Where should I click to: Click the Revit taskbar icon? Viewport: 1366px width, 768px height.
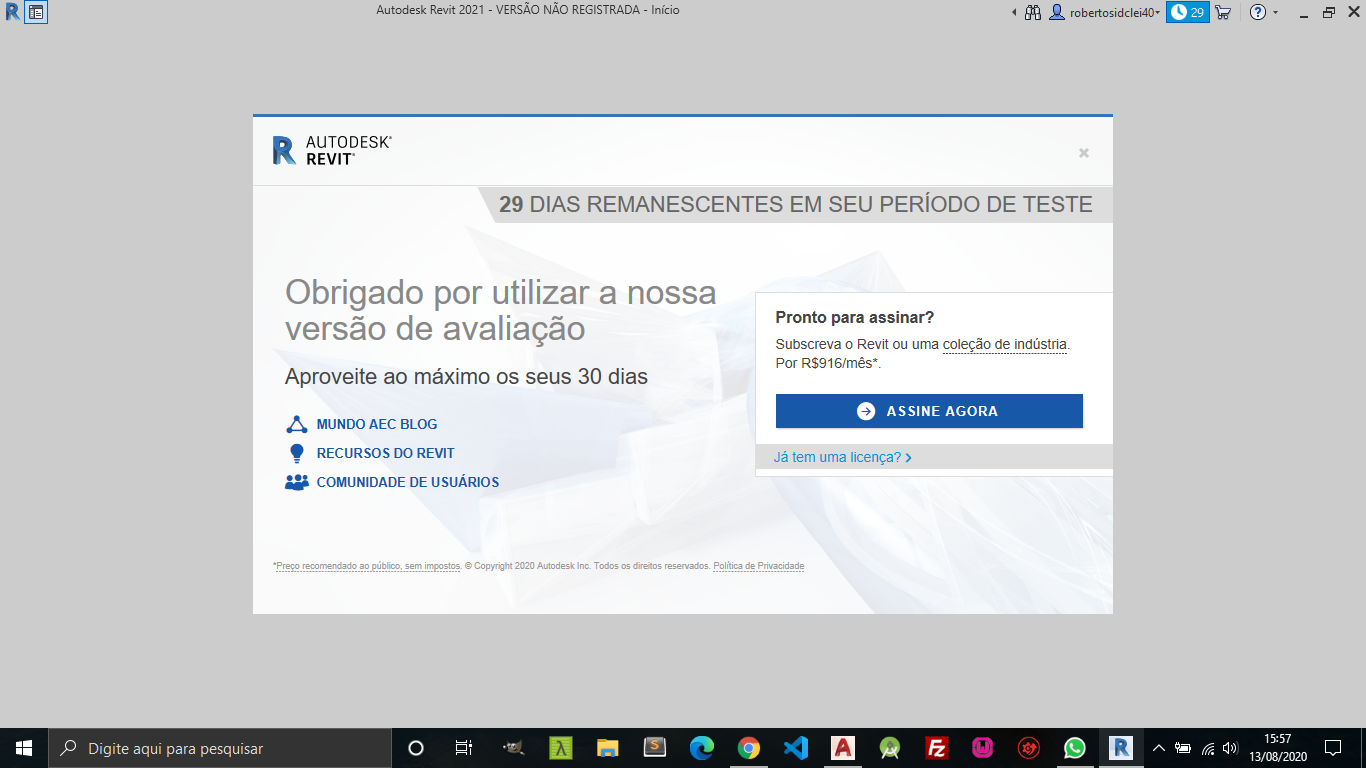pyautogui.click(x=1121, y=748)
